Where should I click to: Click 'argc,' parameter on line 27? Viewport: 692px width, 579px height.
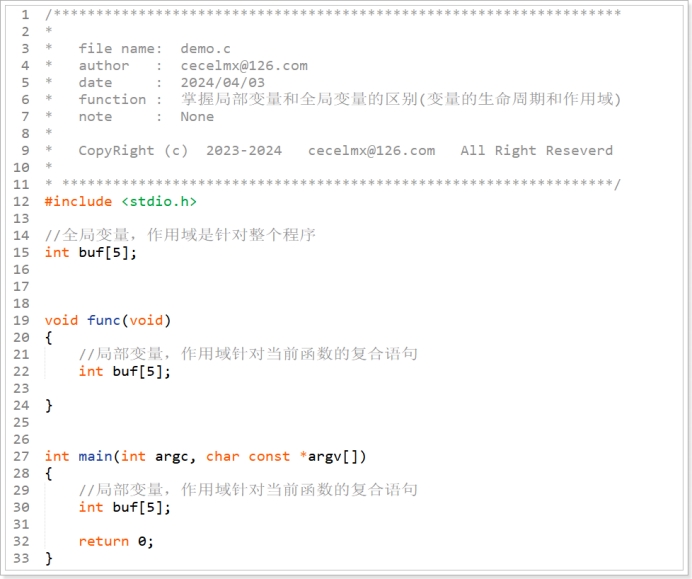click(x=176, y=457)
